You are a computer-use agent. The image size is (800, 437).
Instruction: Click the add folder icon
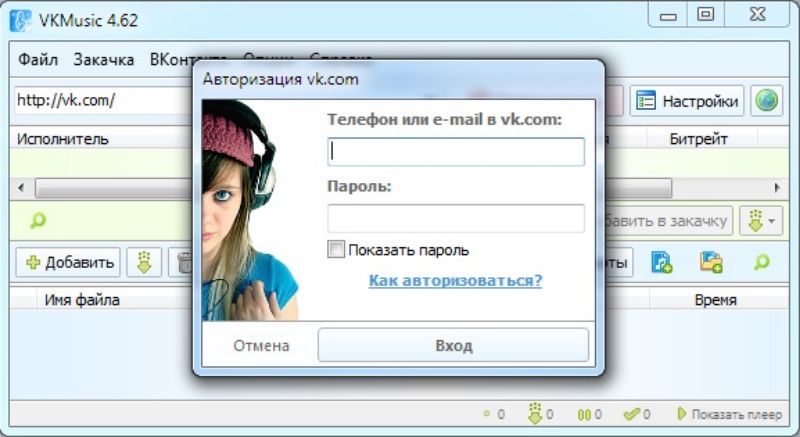[x=711, y=262]
